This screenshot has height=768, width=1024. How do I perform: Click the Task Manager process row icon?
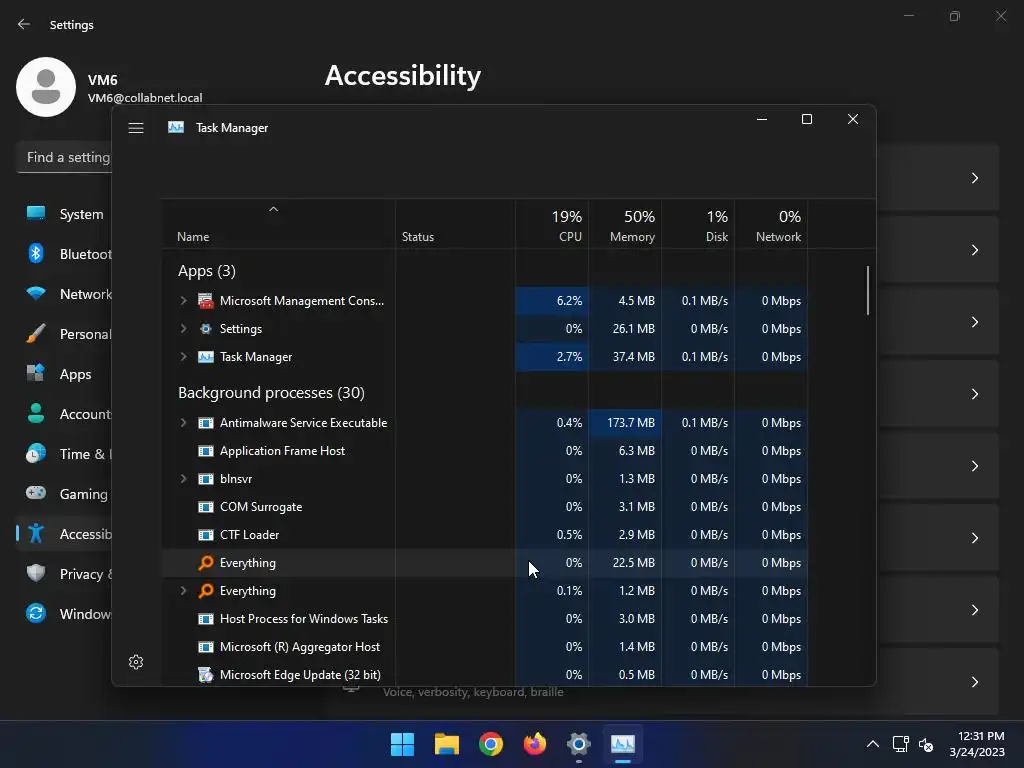tap(206, 357)
